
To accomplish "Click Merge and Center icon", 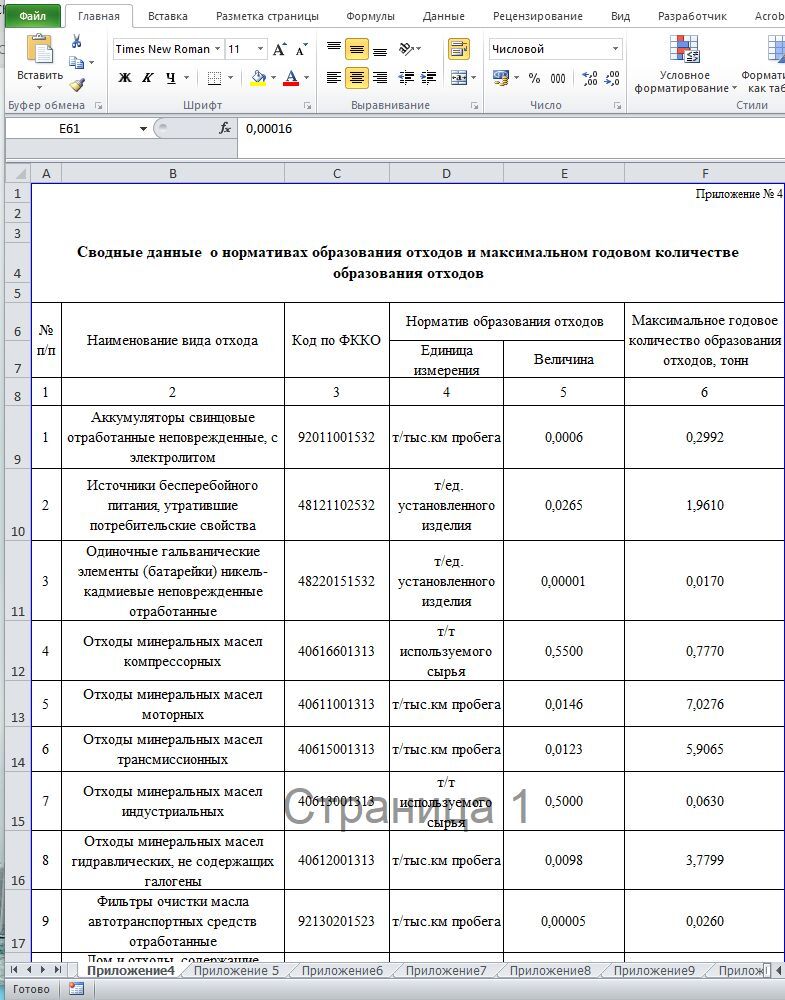I will [459, 78].
